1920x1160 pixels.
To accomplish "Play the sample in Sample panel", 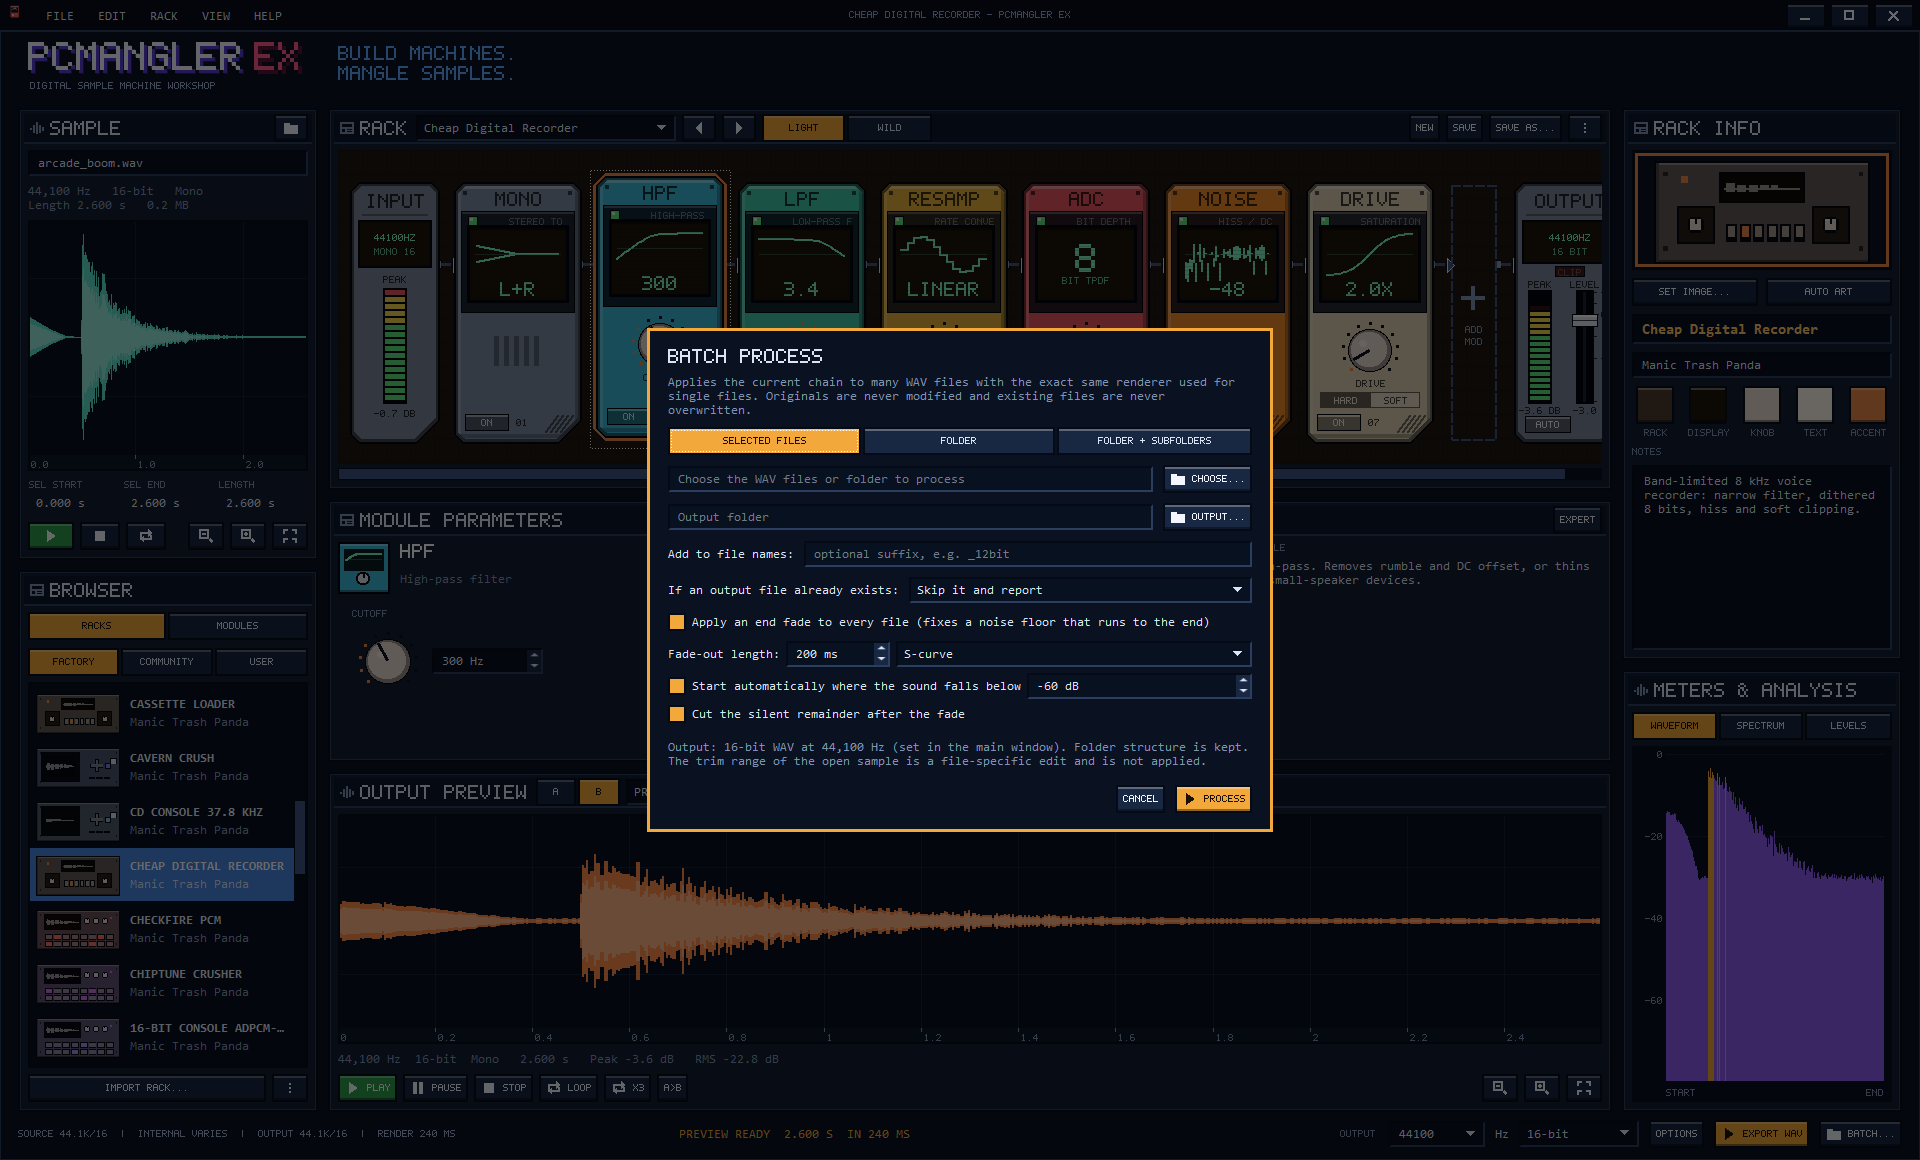I will (x=50, y=536).
